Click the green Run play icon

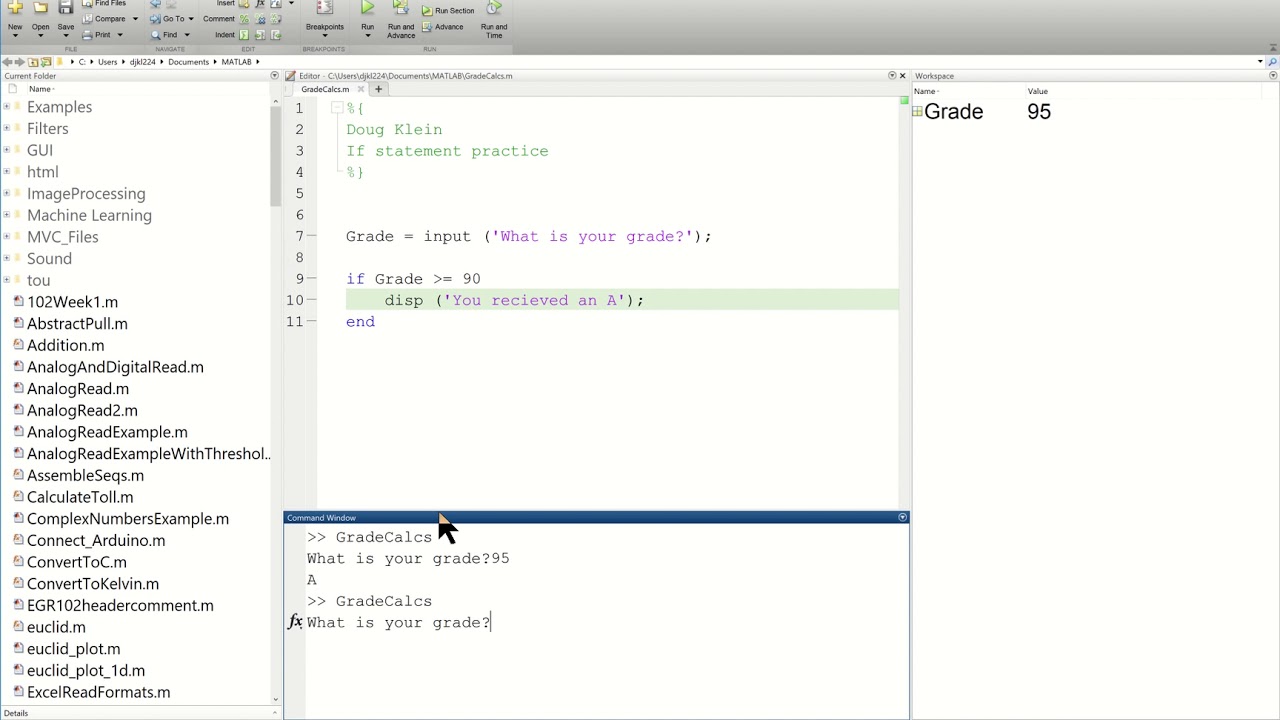(x=367, y=7)
